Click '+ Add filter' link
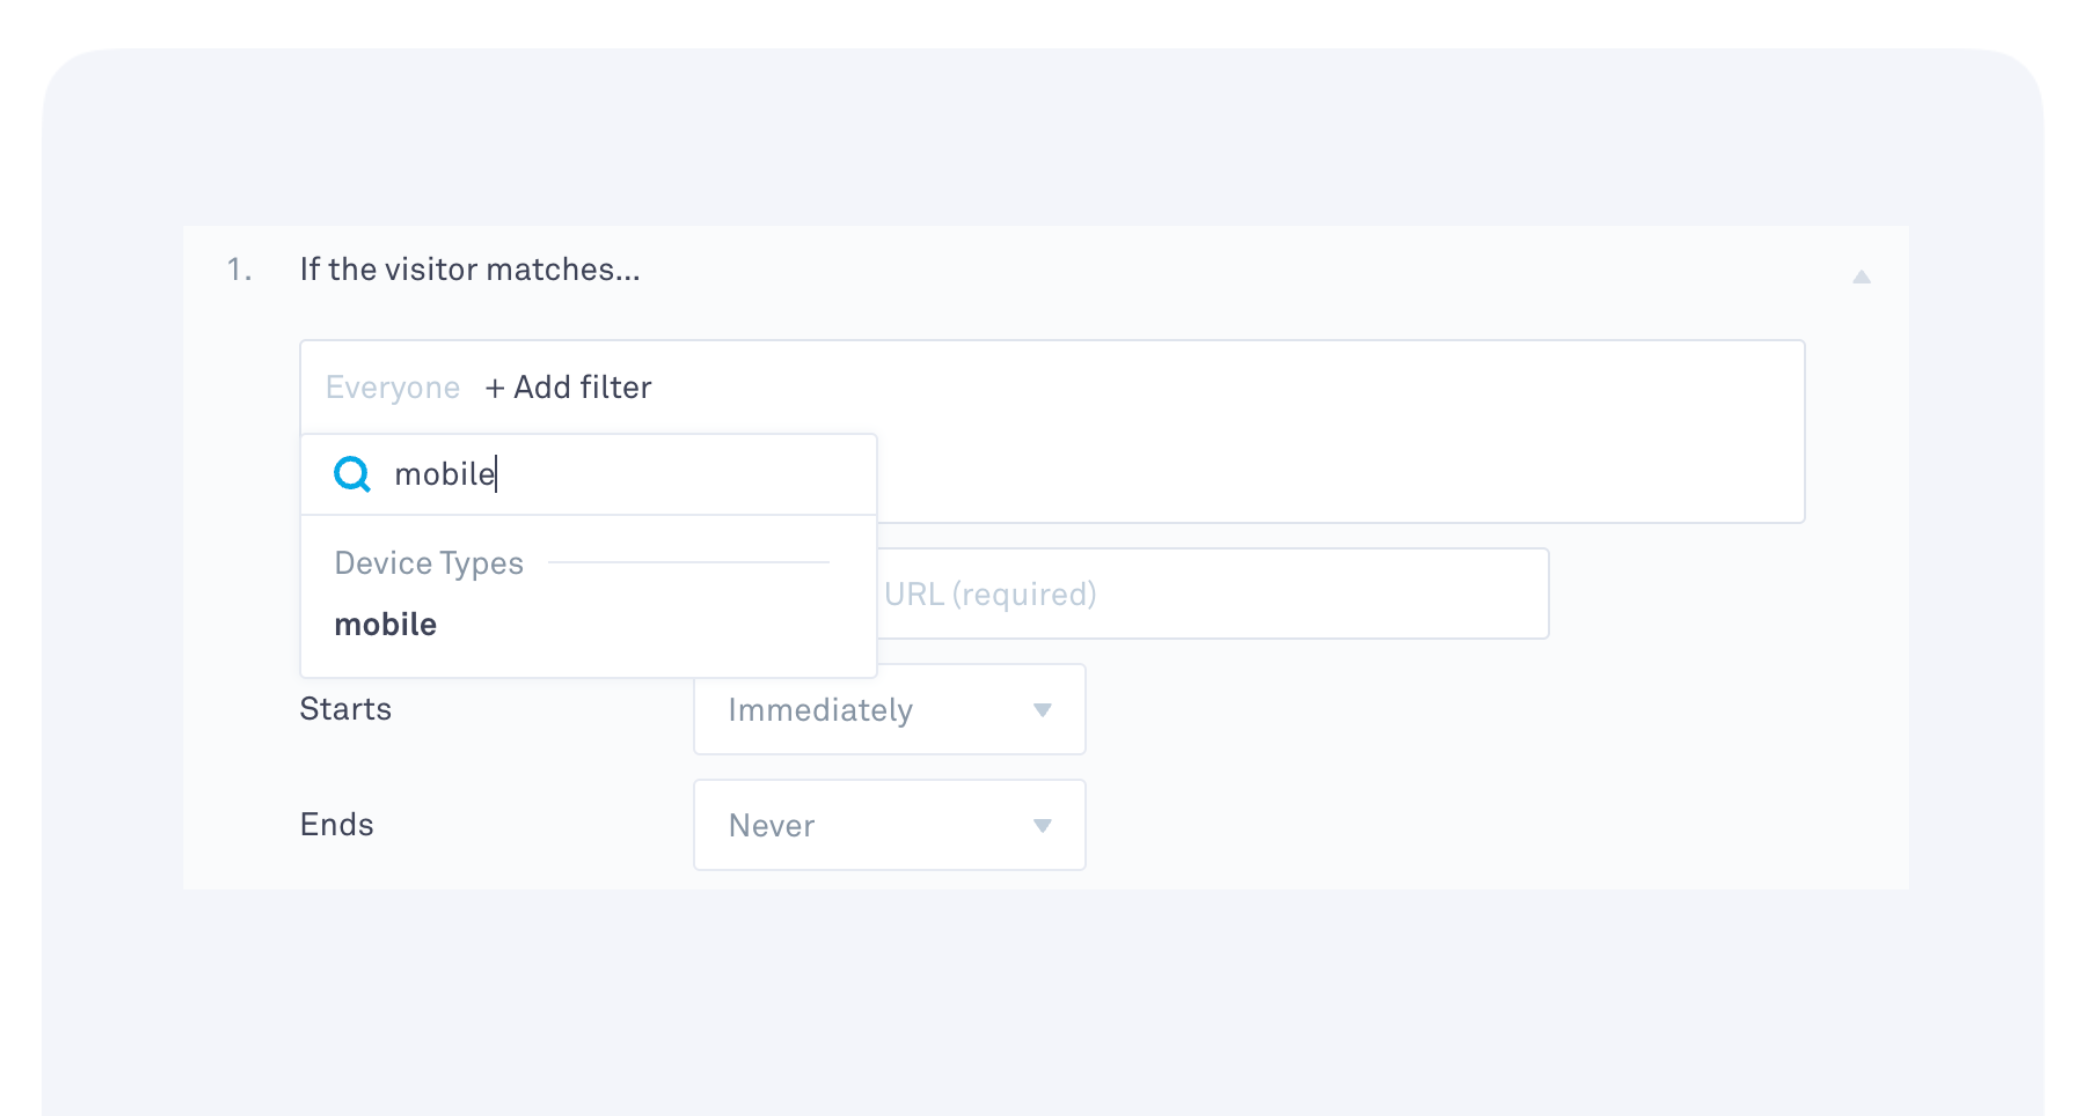The image size is (2092, 1116). [568, 387]
